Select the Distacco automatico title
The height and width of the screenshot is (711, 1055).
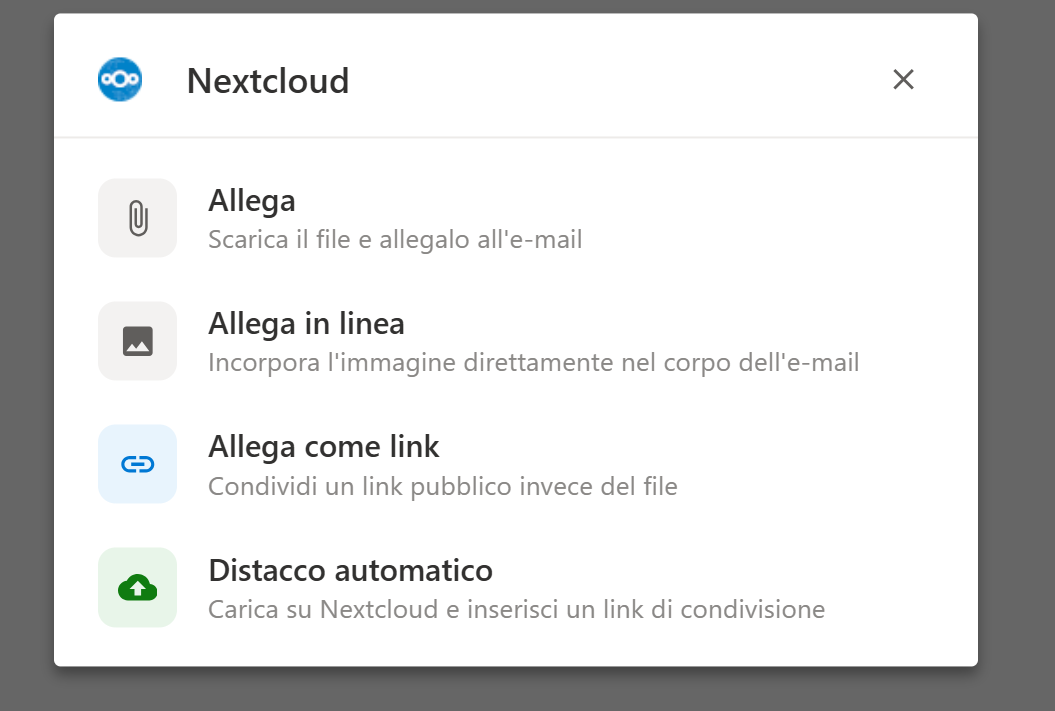(x=350, y=570)
